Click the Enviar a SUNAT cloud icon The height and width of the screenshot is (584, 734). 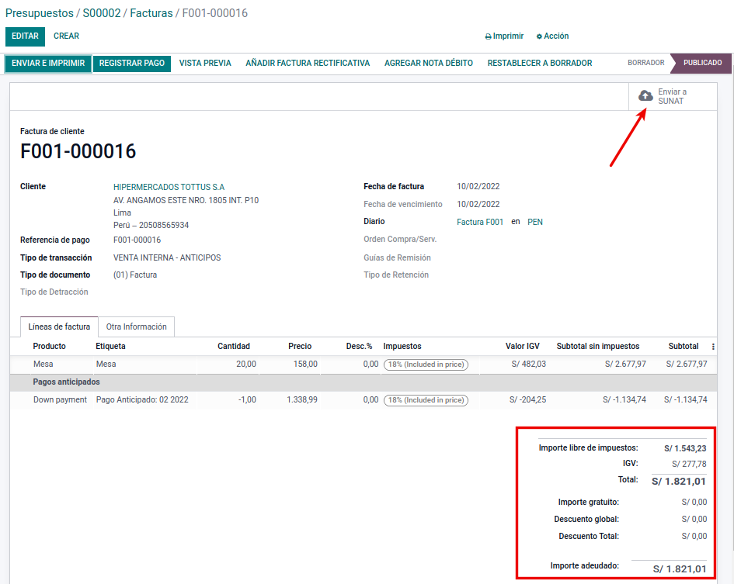tap(645, 96)
